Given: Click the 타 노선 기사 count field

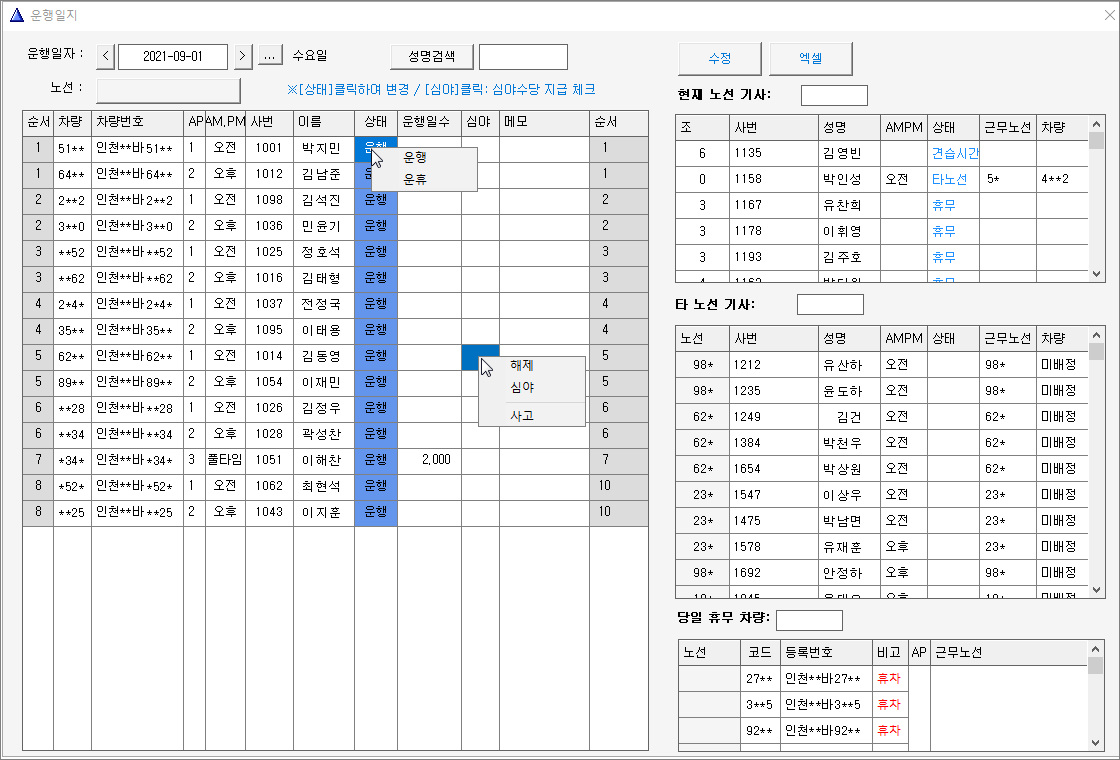Looking at the screenshot, I should tap(830, 304).
